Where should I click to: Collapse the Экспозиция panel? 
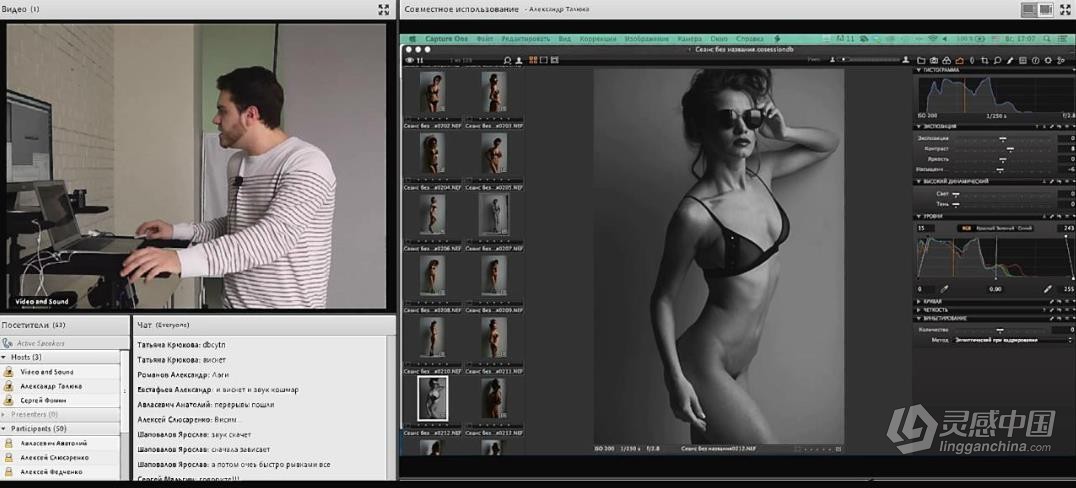tap(918, 126)
